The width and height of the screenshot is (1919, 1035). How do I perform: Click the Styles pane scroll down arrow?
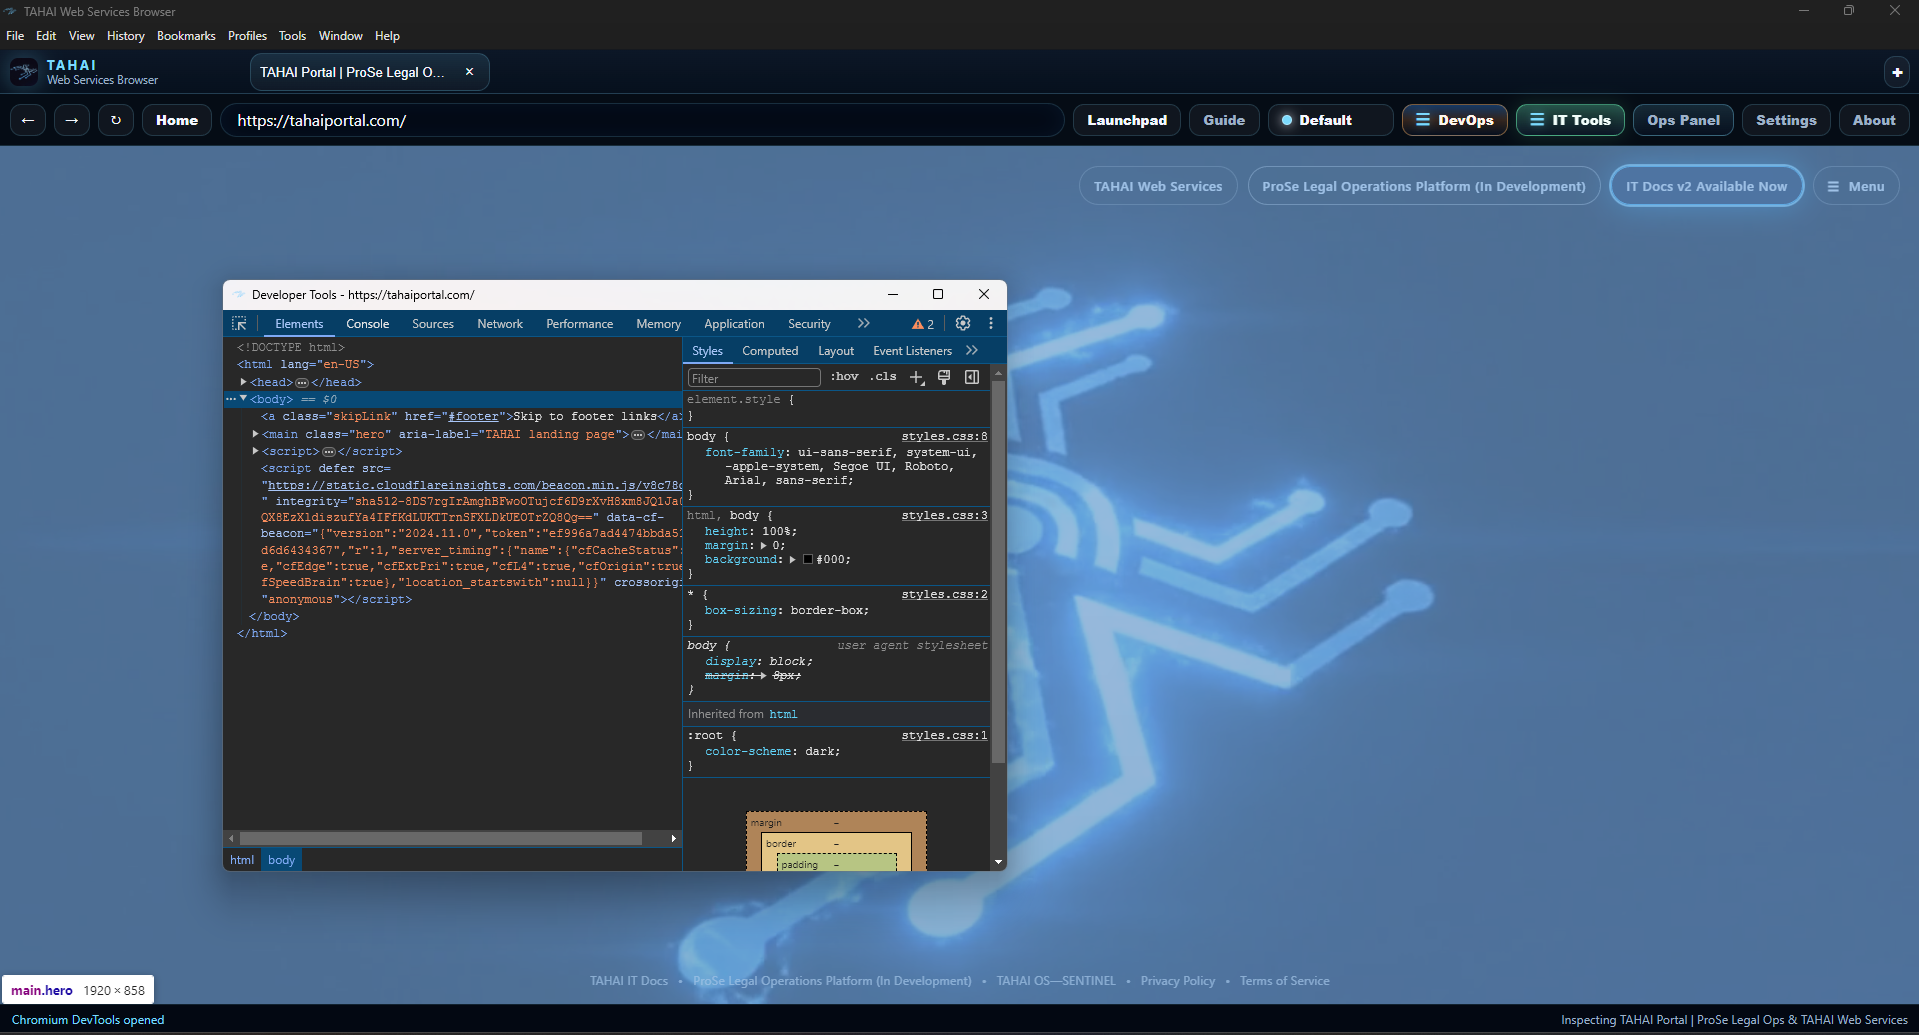tap(998, 862)
